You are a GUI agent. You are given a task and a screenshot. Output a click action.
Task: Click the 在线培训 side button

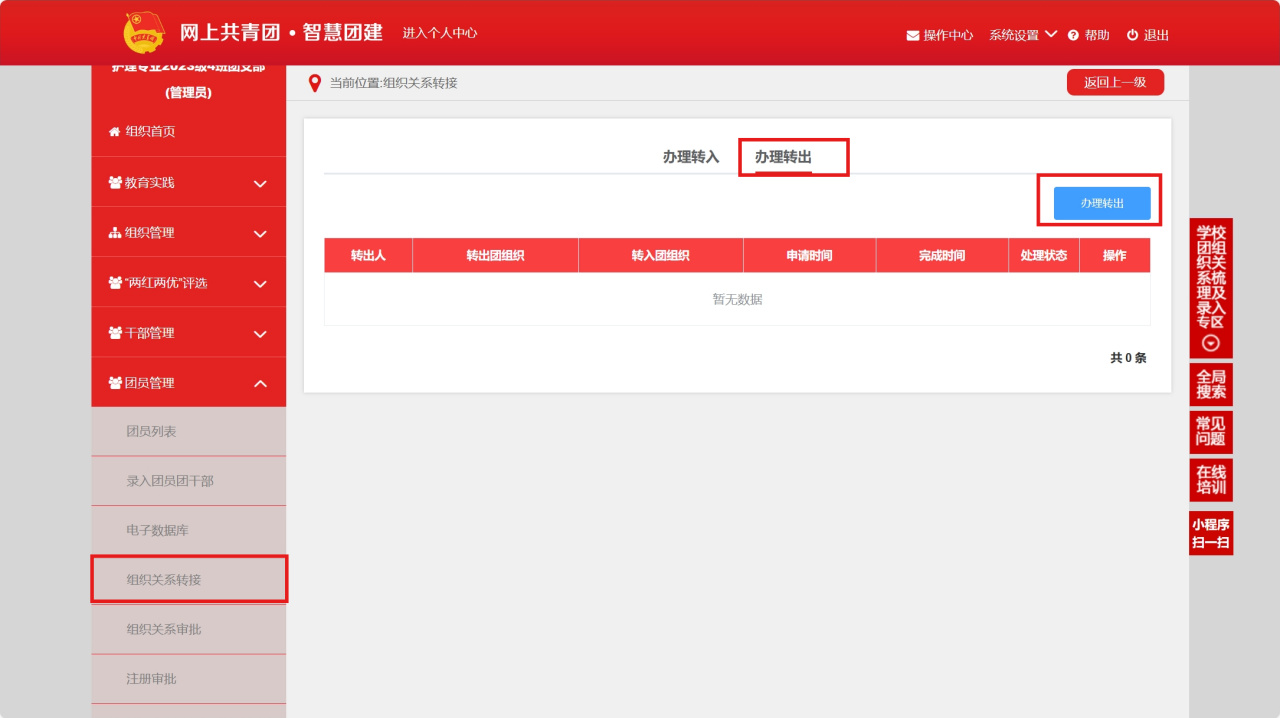1211,480
